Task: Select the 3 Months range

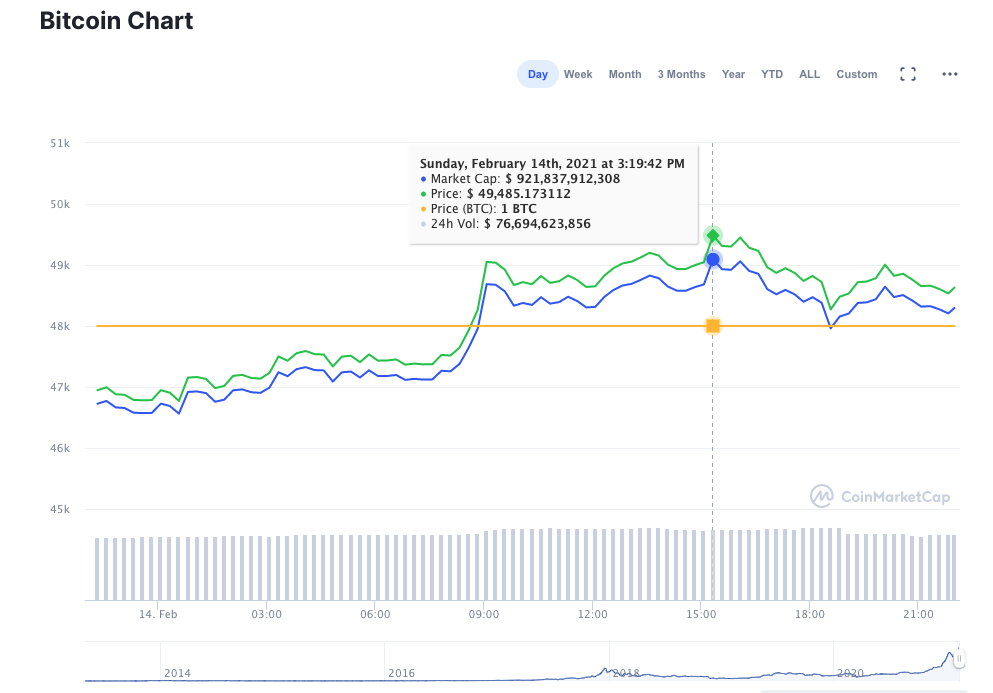Action: [681, 74]
